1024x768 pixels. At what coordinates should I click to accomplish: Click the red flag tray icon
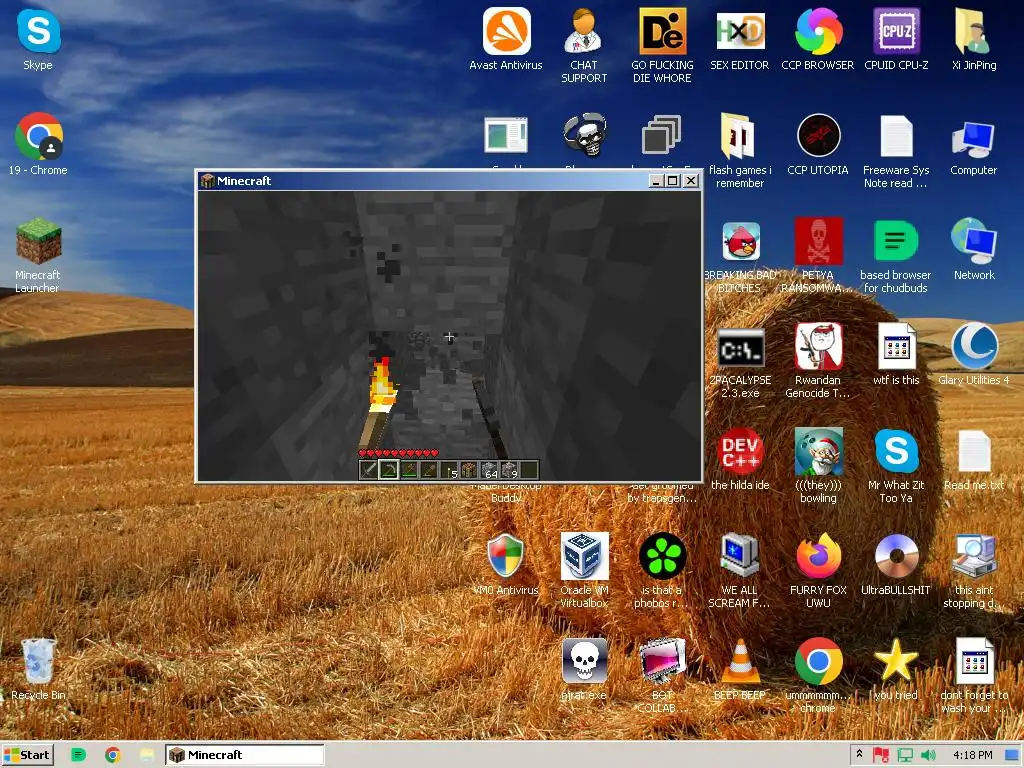[x=881, y=756]
